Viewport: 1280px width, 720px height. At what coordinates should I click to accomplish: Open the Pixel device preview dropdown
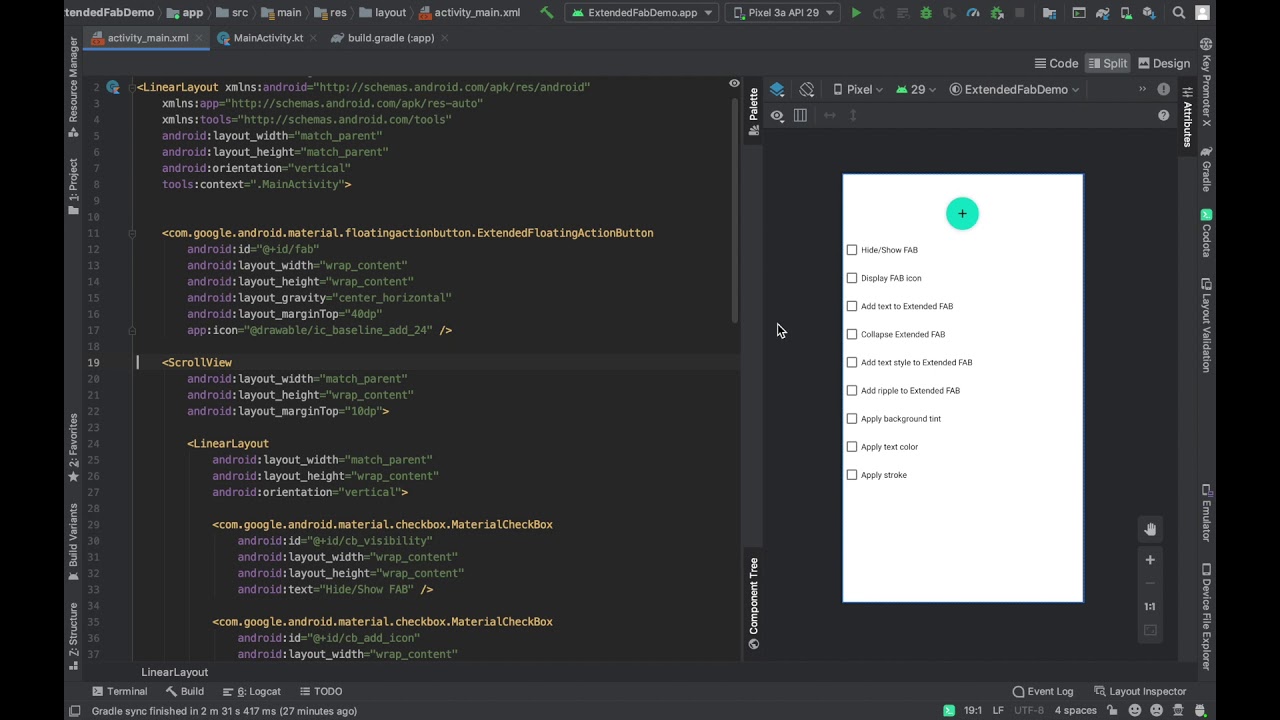click(x=858, y=89)
